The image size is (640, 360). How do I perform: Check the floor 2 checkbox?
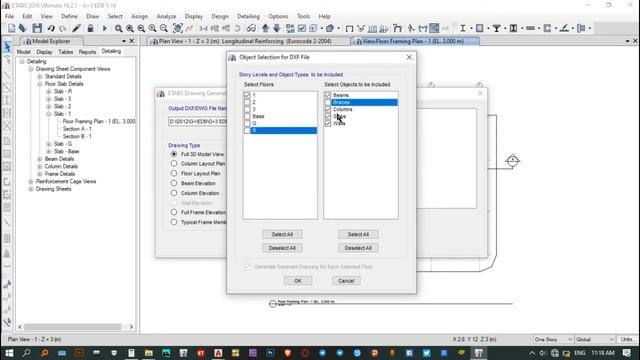pyautogui.click(x=247, y=102)
